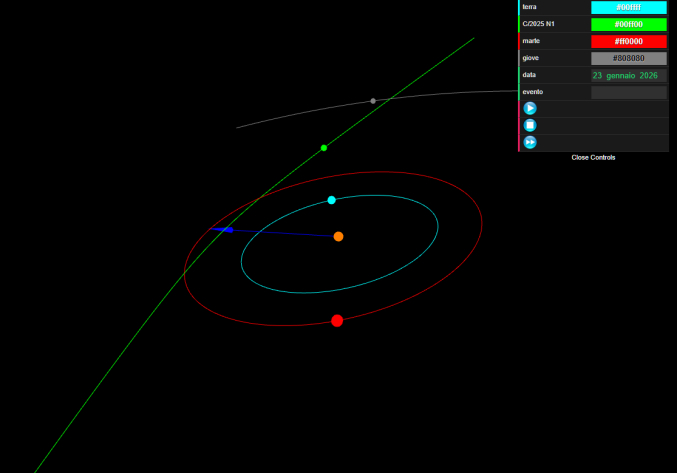Viewport: 677px width, 473px height.
Task: Click the C/2025 N1 row label
Action: coord(539,25)
